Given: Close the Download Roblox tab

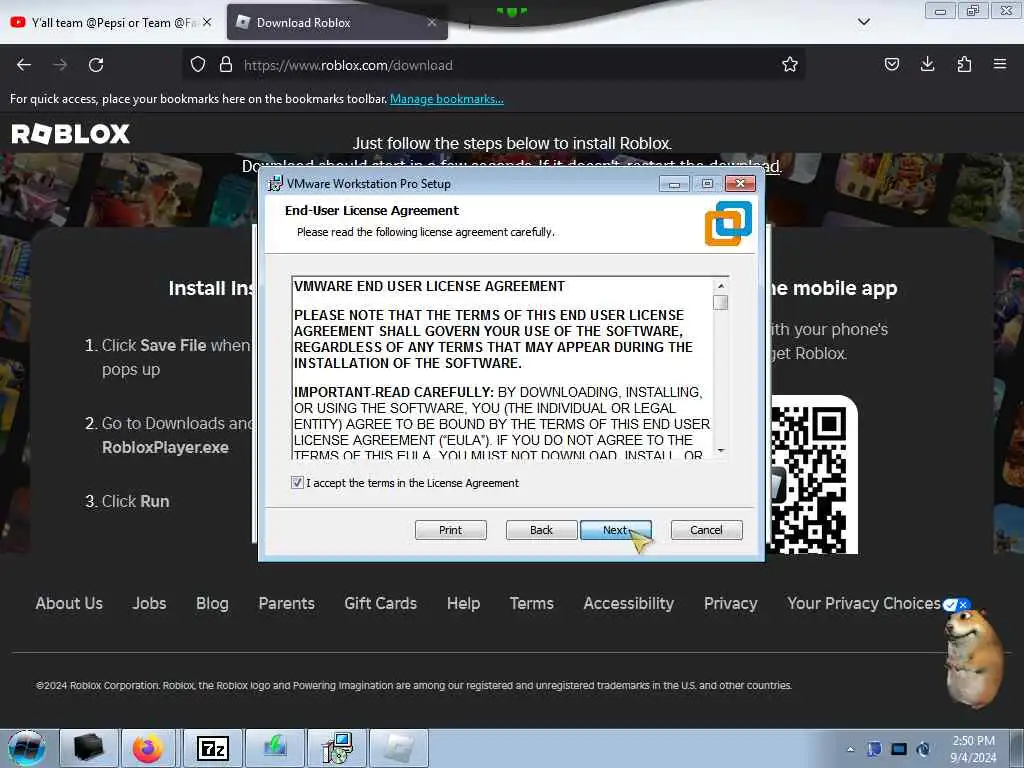Looking at the screenshot, I should (432, 22).
